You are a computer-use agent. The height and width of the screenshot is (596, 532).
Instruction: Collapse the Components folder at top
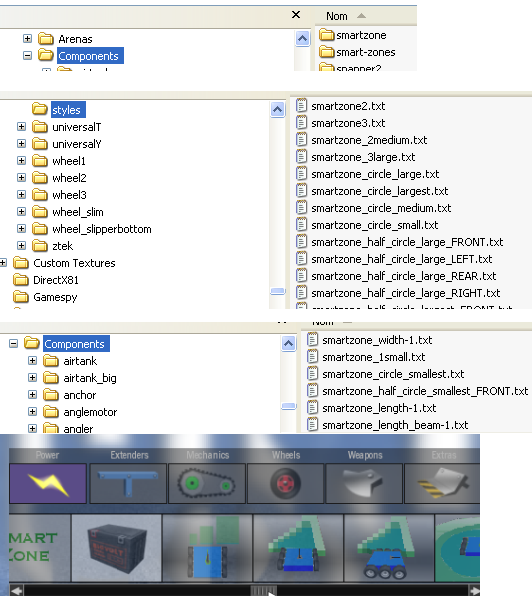pyautogui.click(x=27, y=55)
